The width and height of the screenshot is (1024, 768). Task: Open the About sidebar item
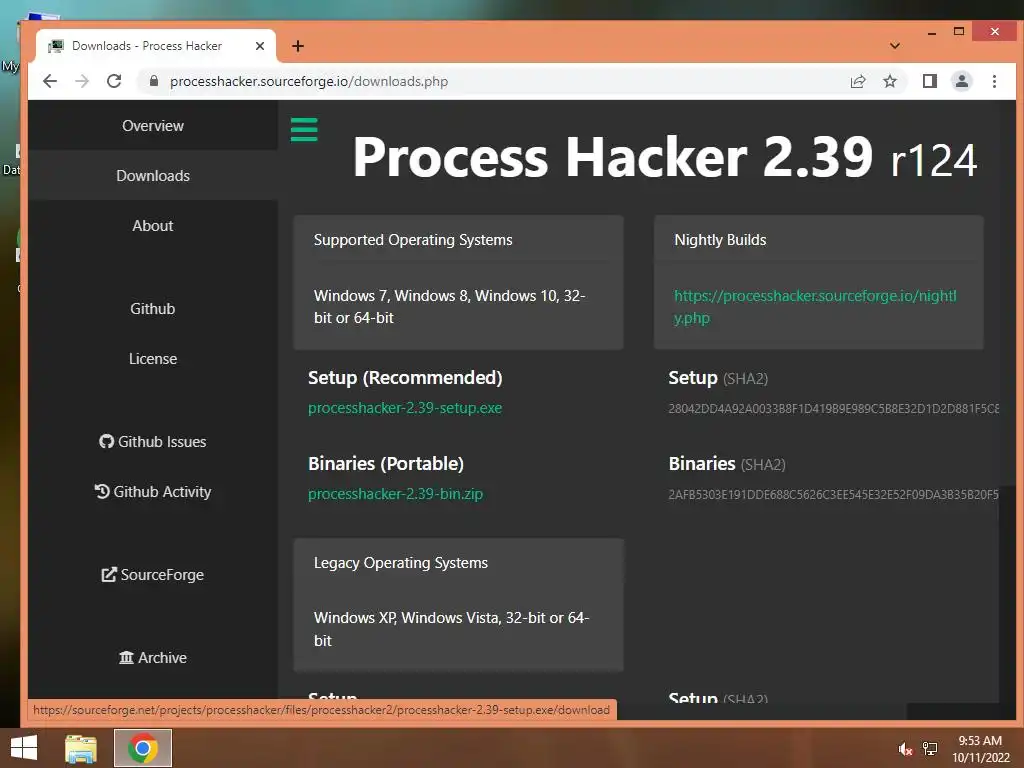(153, 225)
